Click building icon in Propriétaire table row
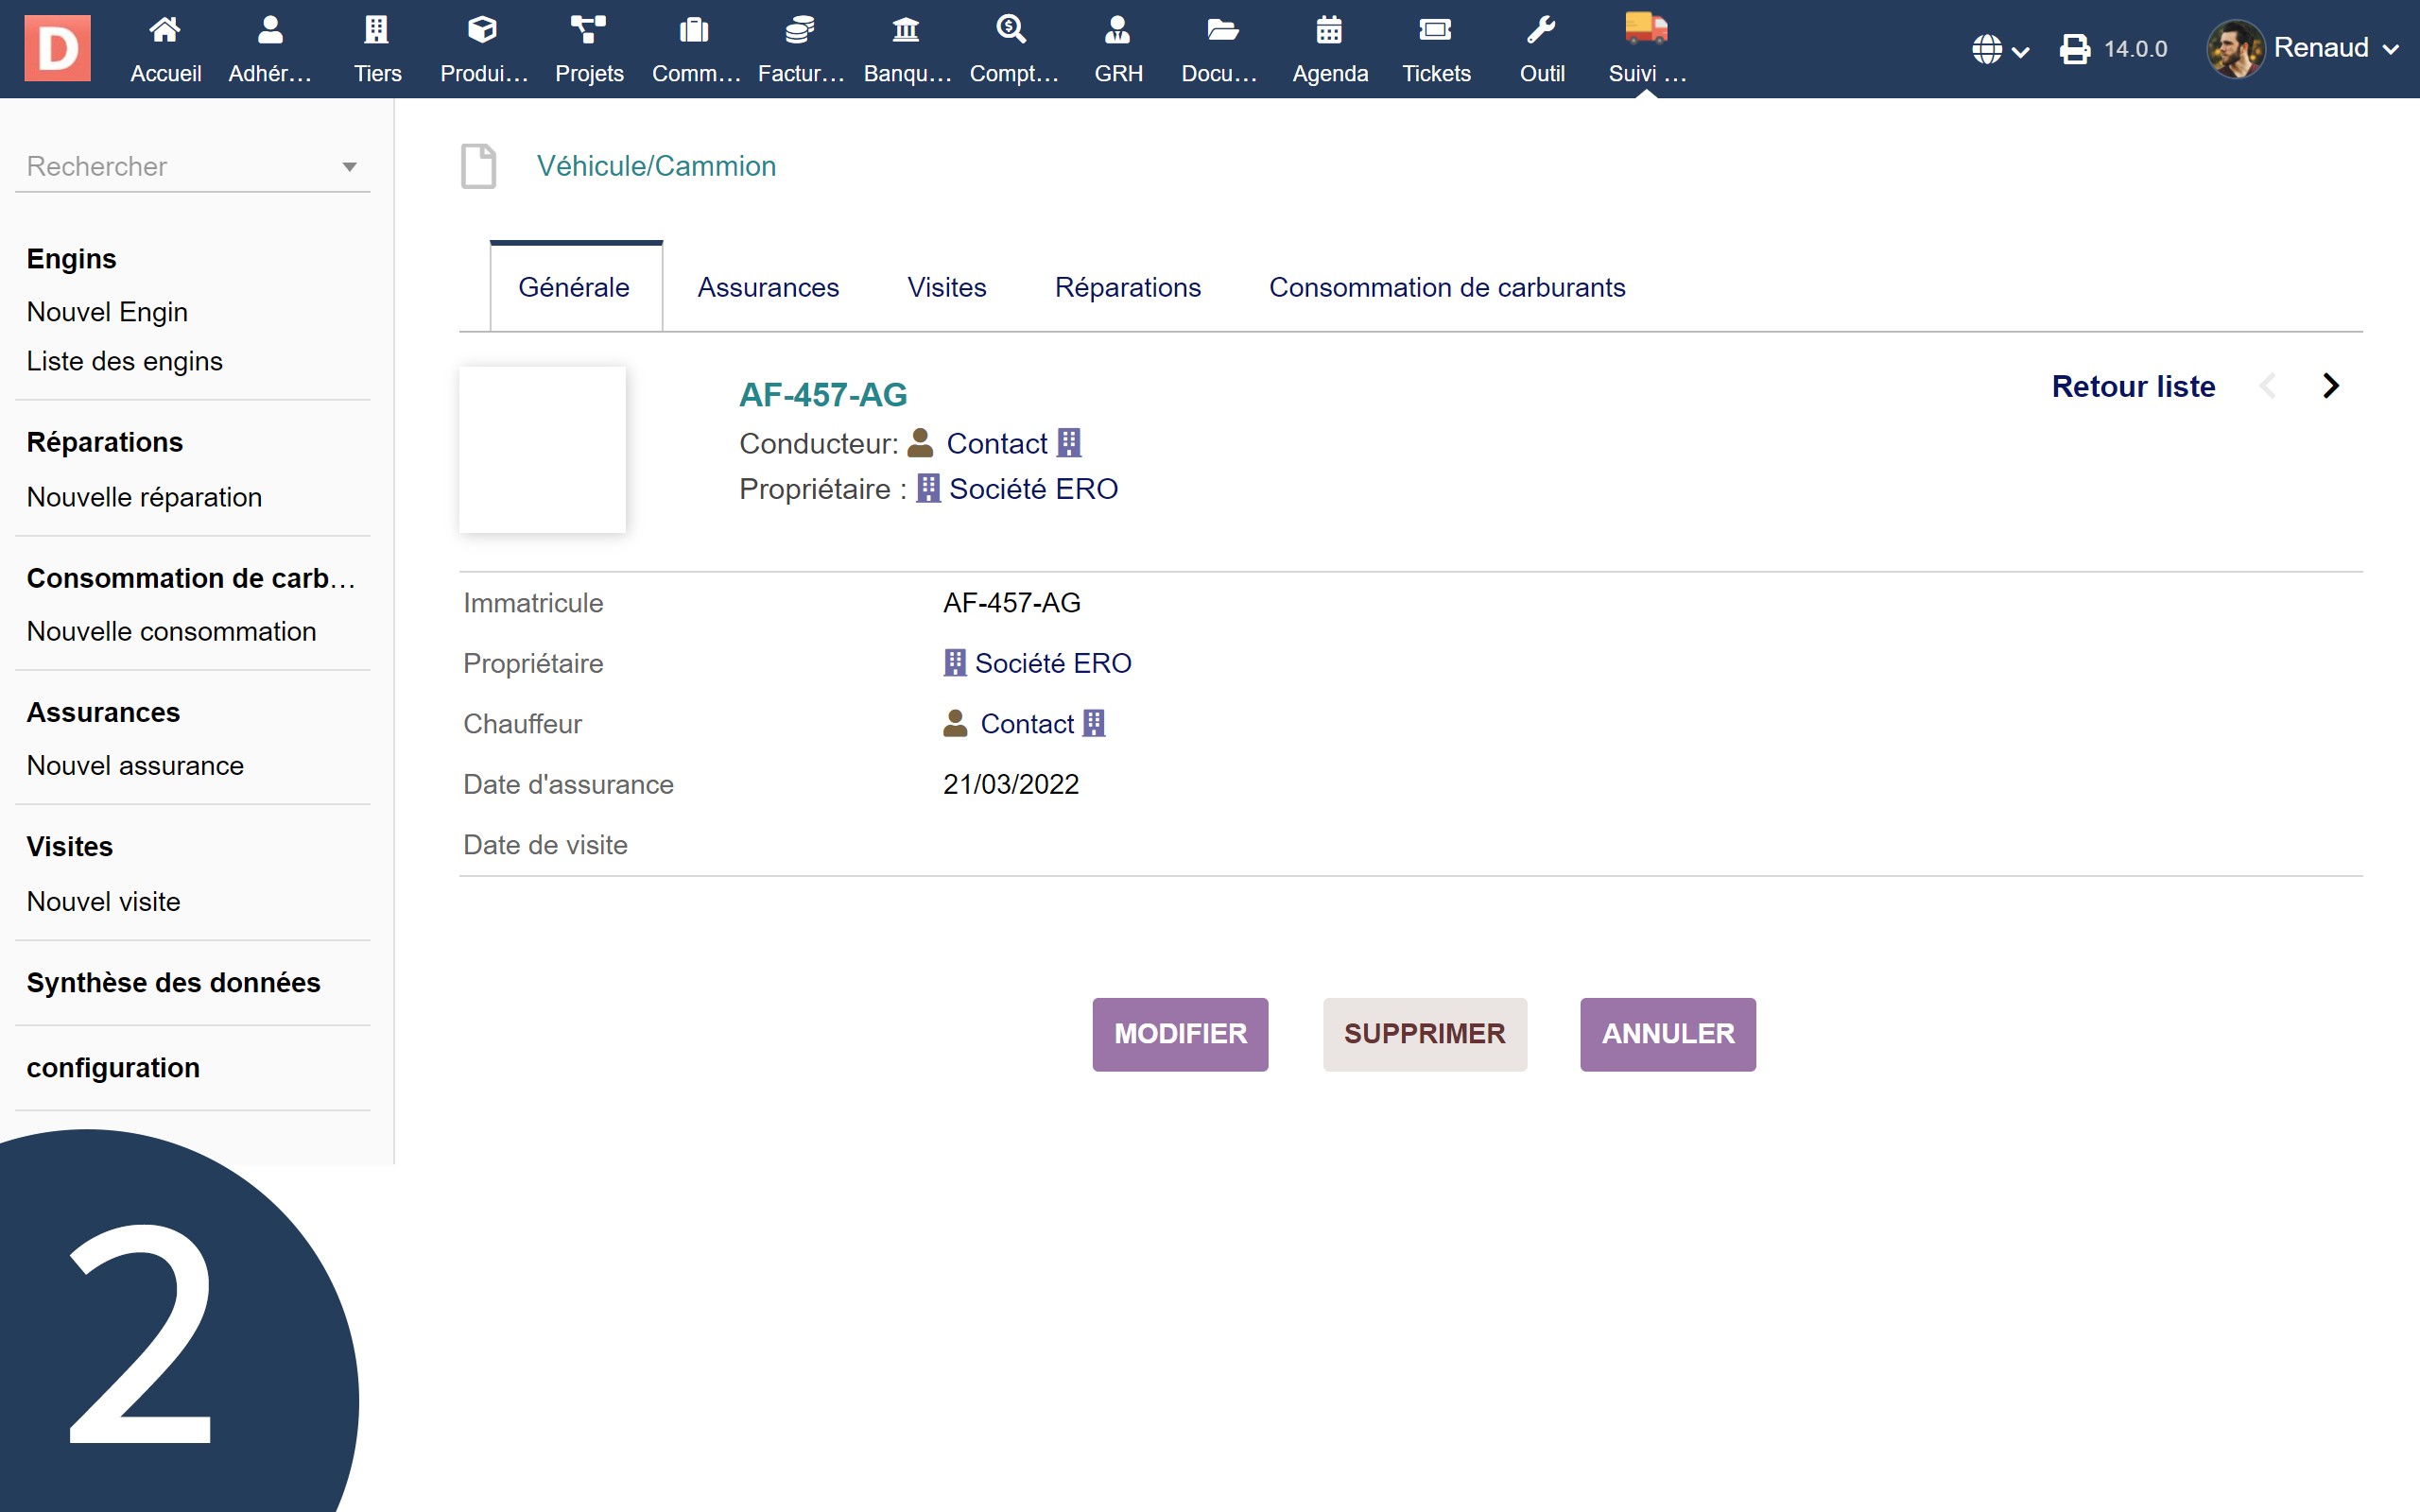This screenshot has width=2420, height=1512. (955, 663)
